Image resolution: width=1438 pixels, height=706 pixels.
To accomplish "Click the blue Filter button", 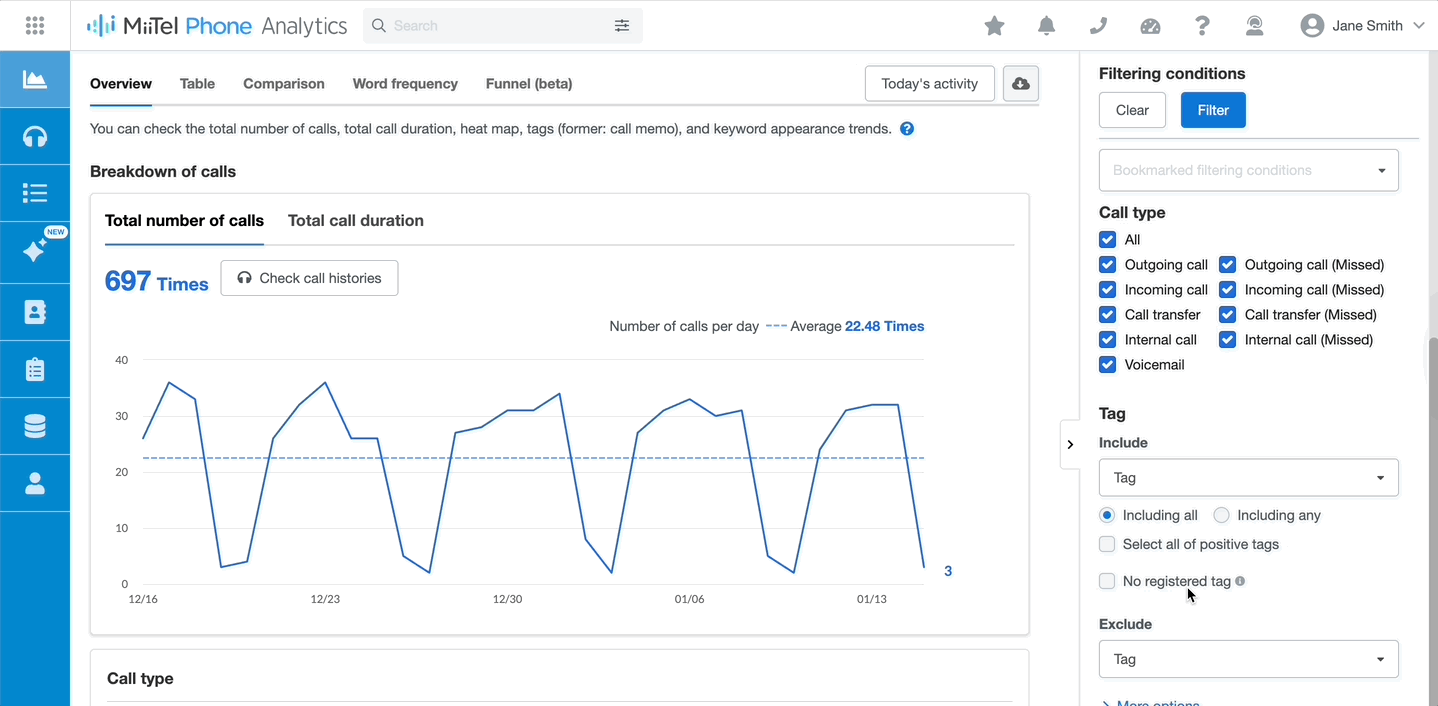I will (x=1213, y=110).
